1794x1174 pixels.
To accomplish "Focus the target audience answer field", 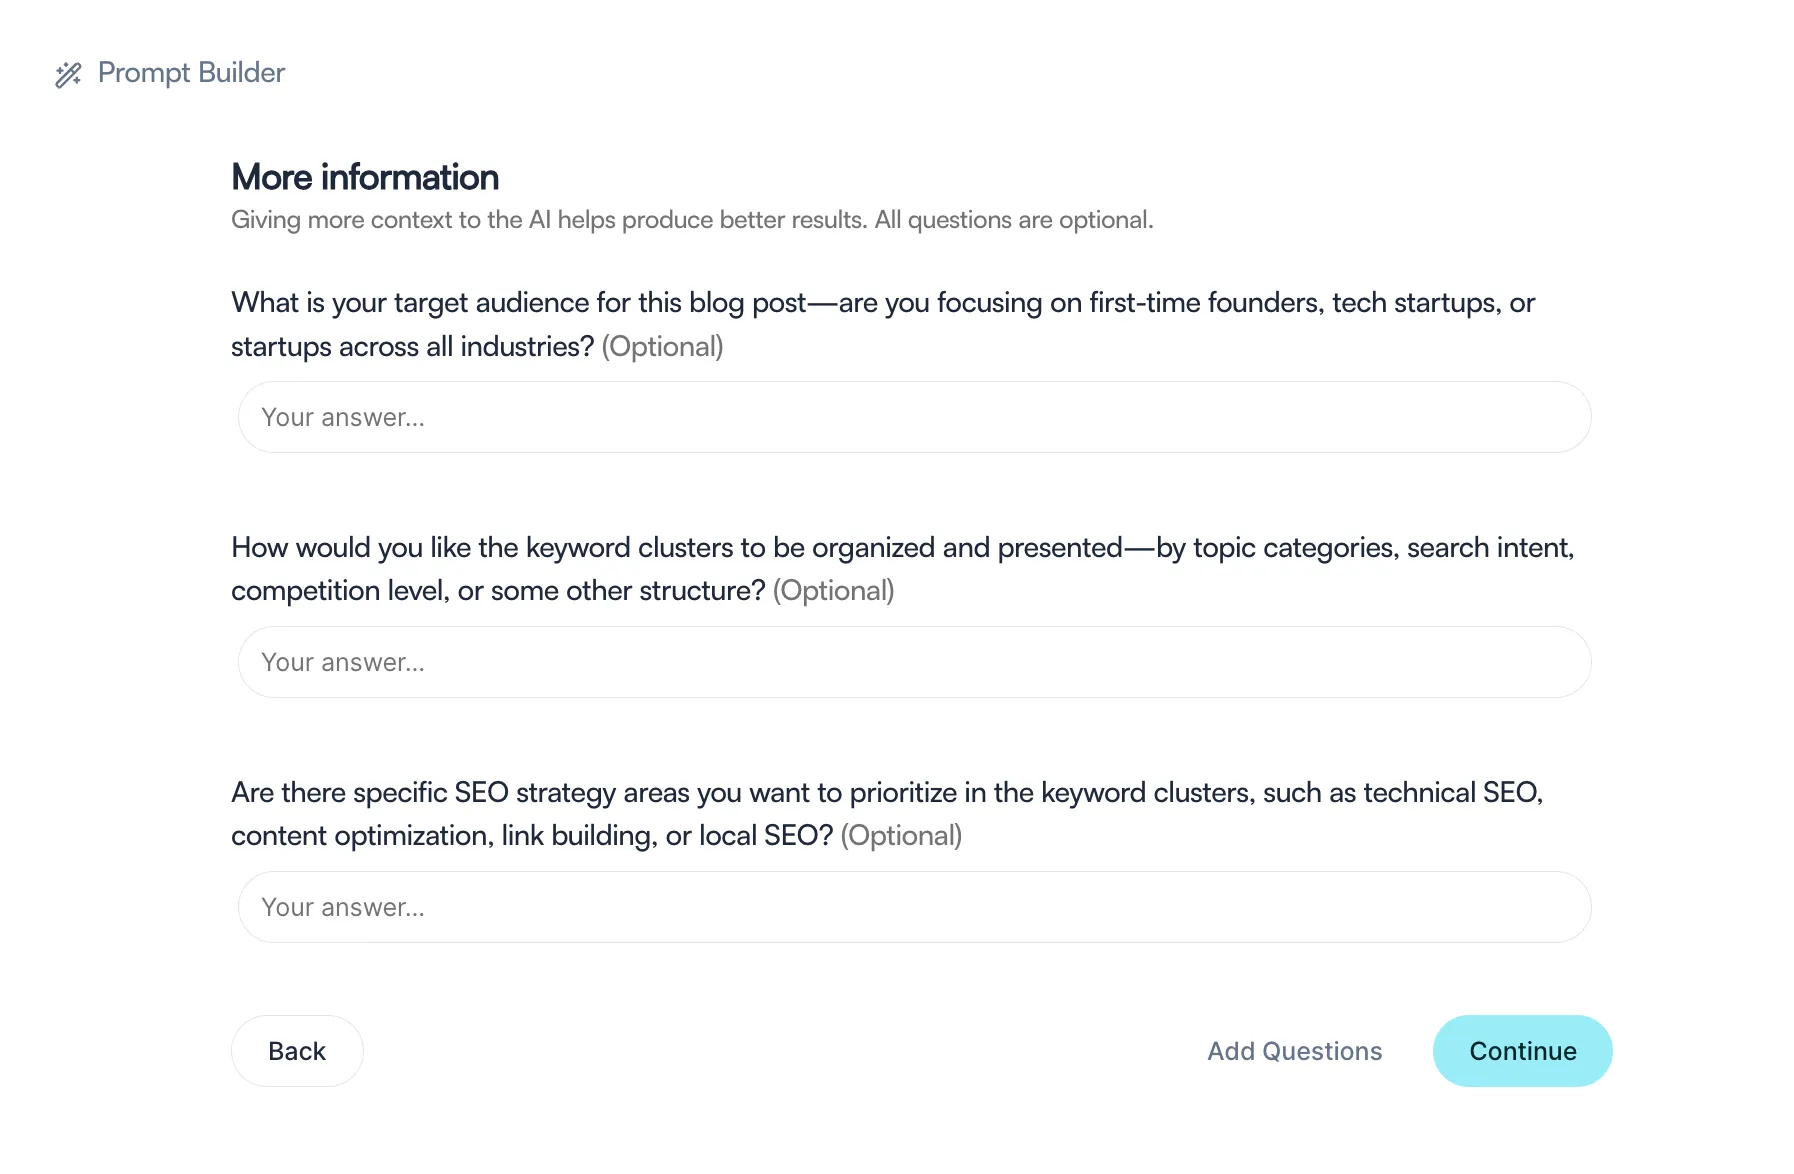I will [914, 417].
